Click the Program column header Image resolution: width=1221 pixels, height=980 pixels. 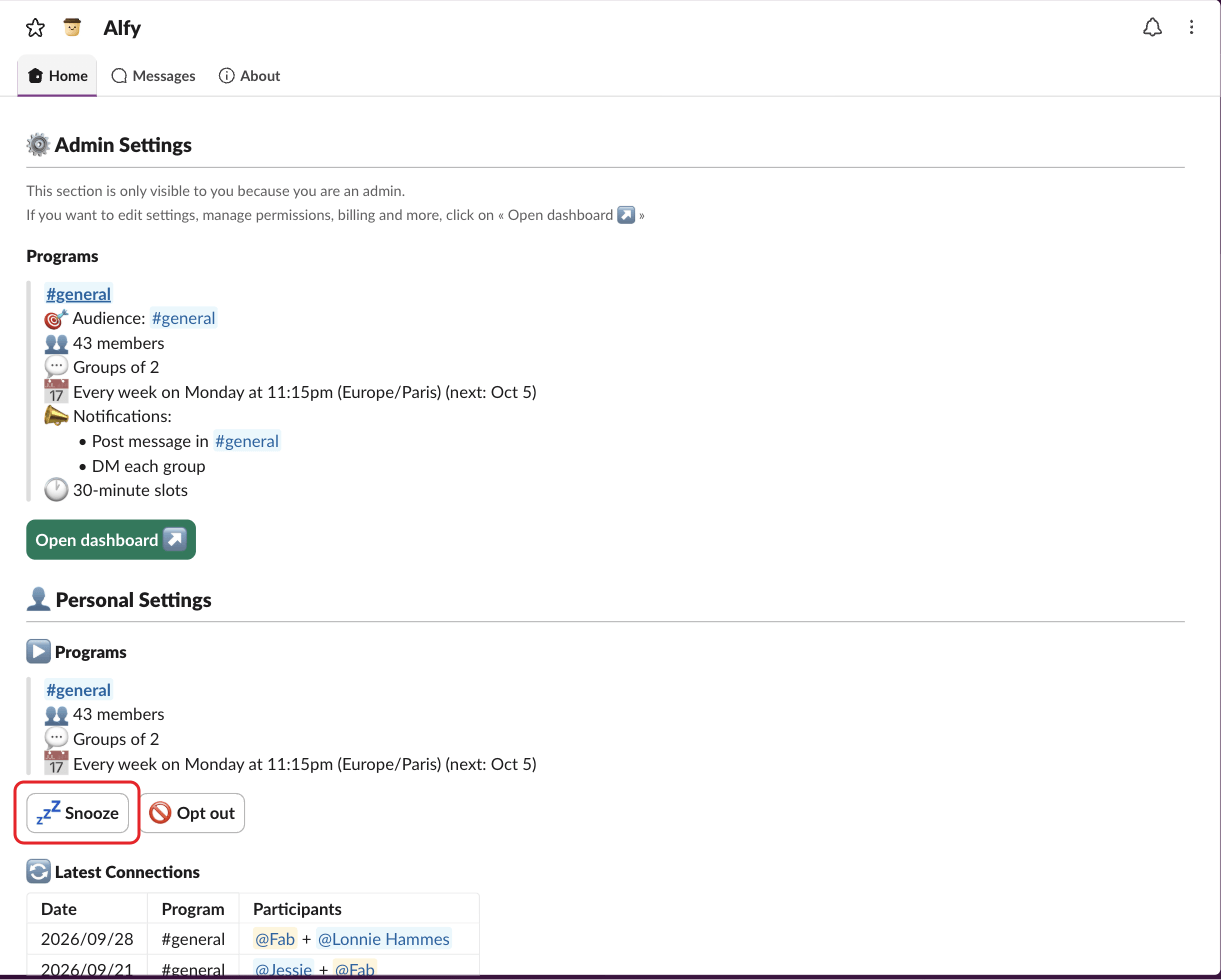[193, 909]
